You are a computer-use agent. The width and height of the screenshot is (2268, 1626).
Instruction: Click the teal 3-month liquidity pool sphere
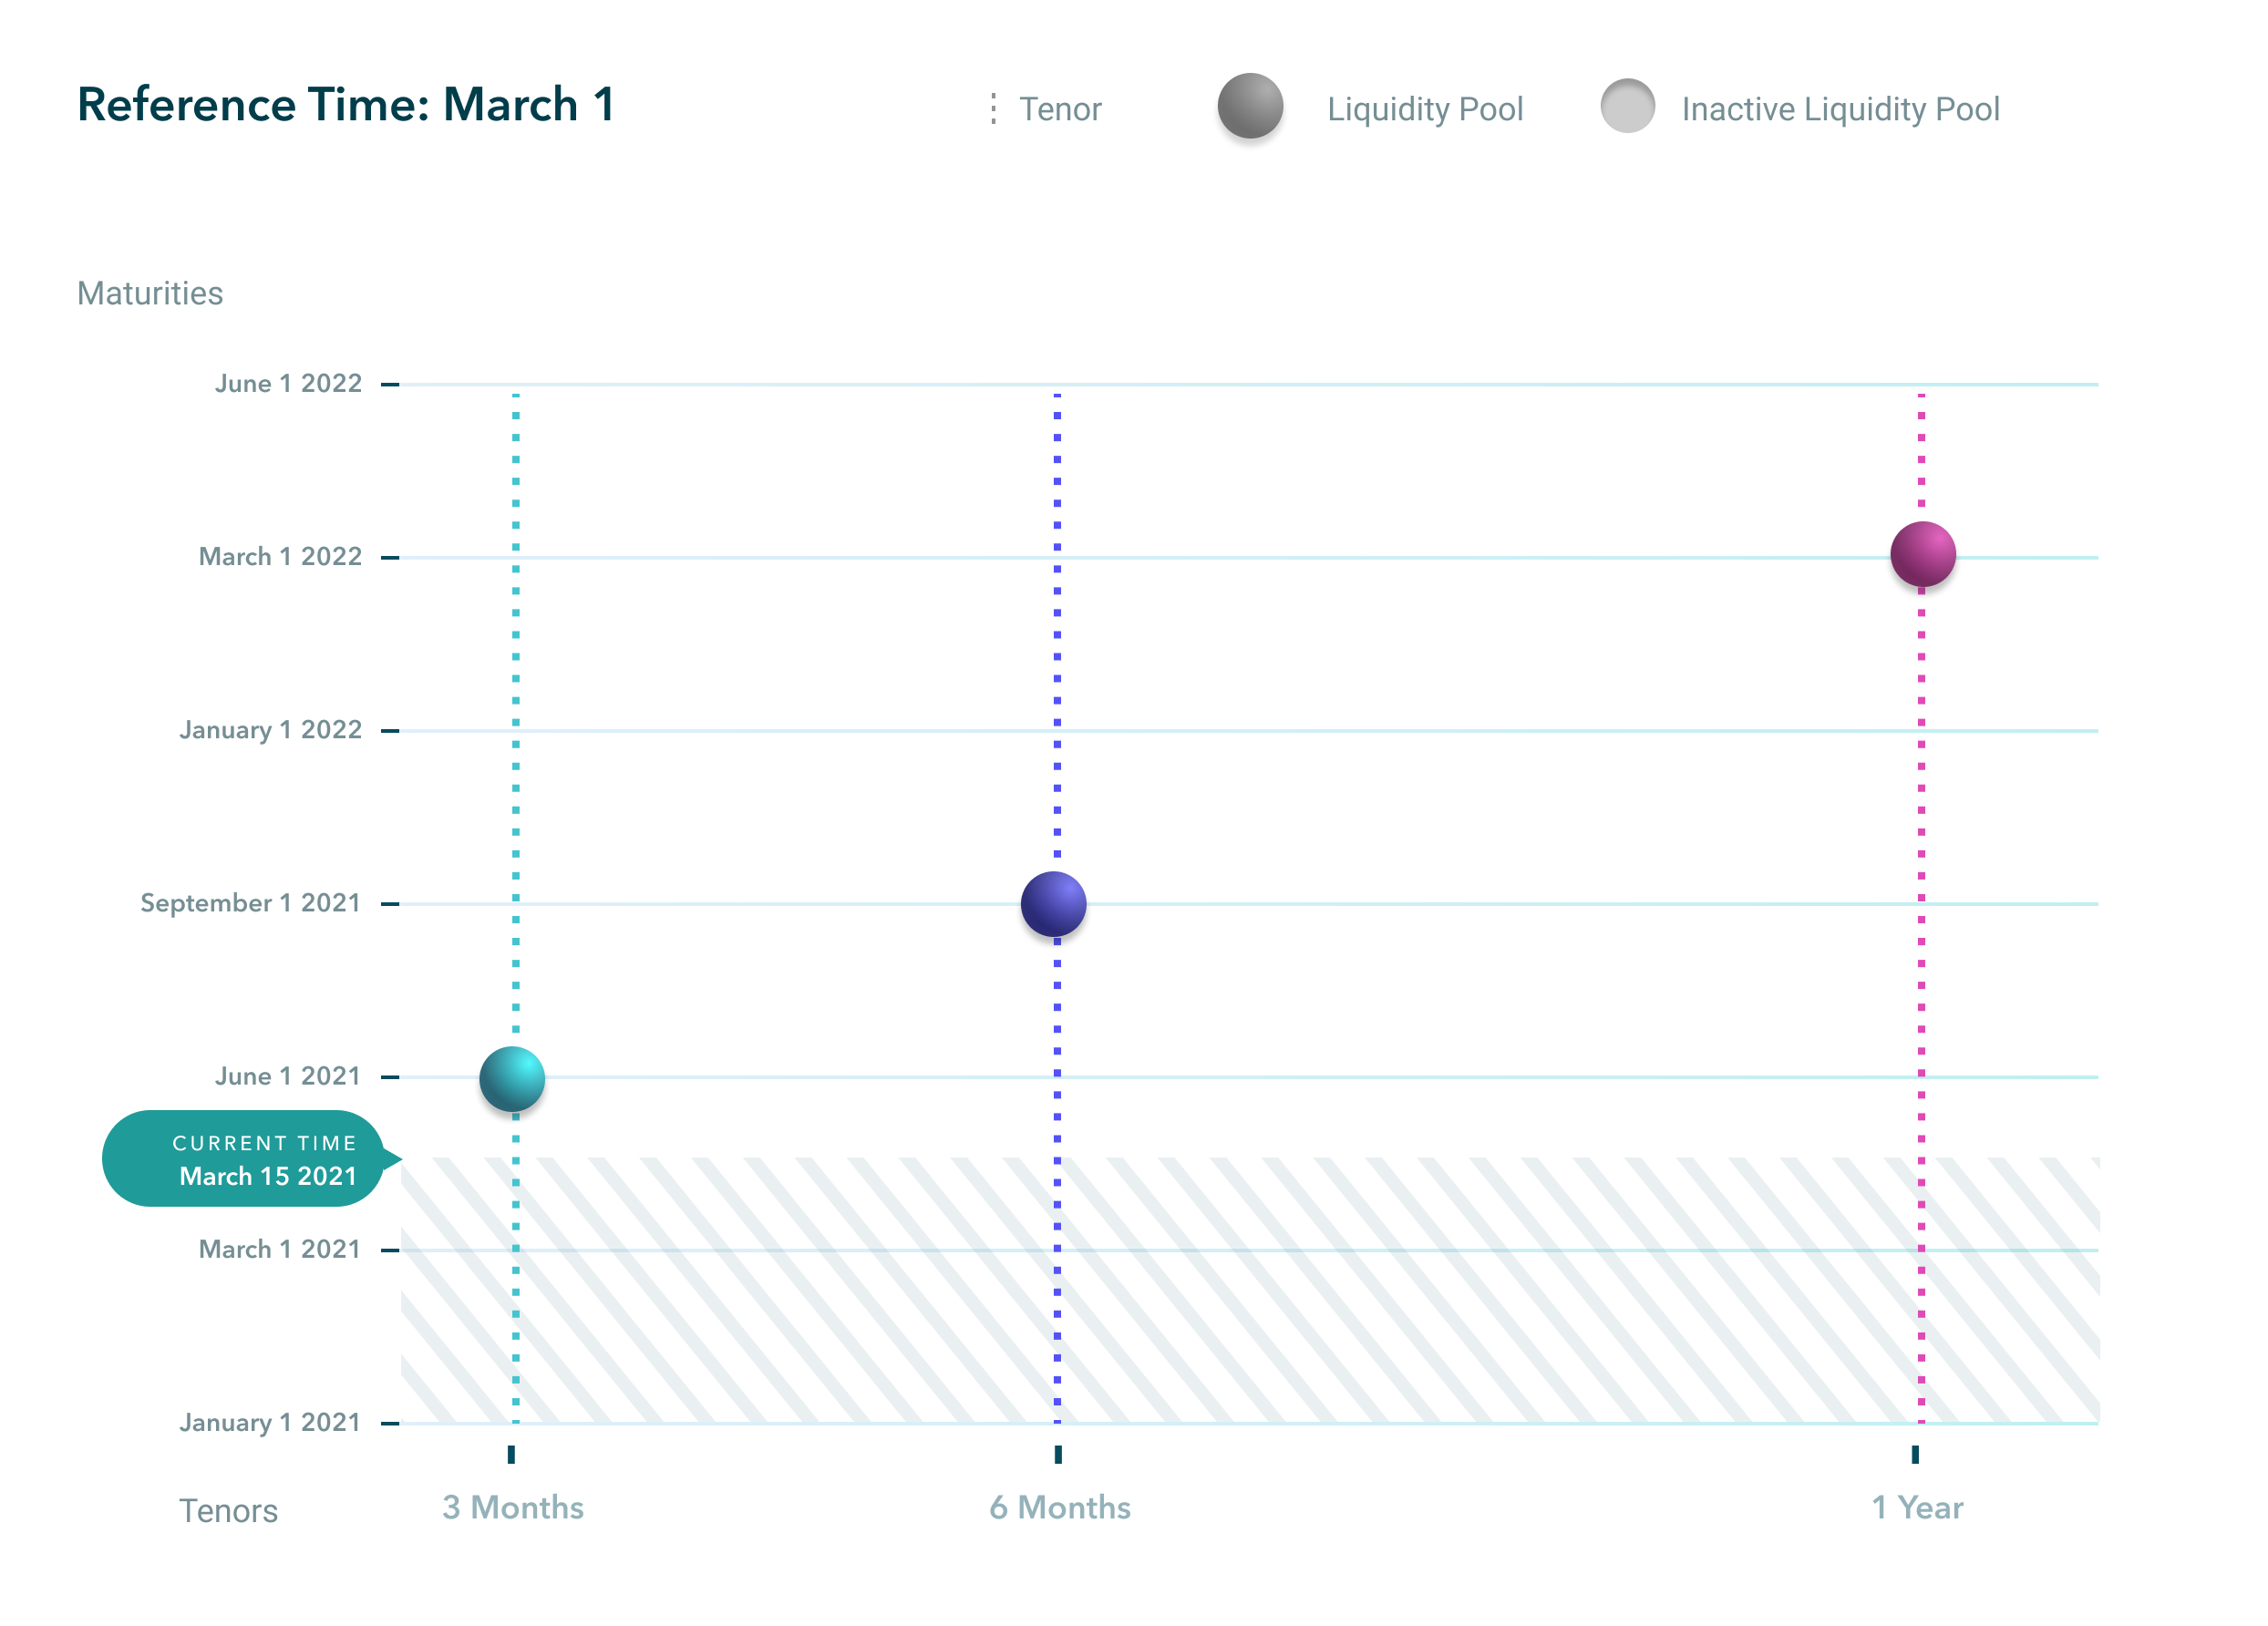512,1079
